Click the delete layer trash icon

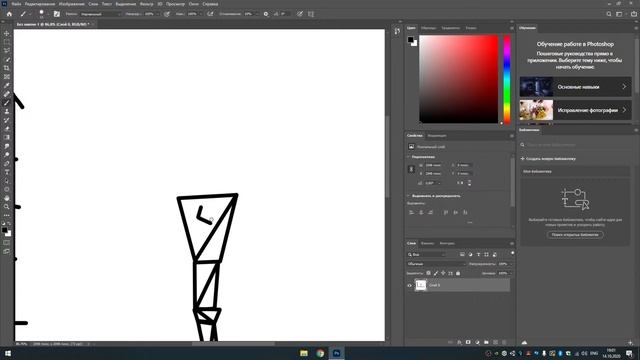pos(504,342)
